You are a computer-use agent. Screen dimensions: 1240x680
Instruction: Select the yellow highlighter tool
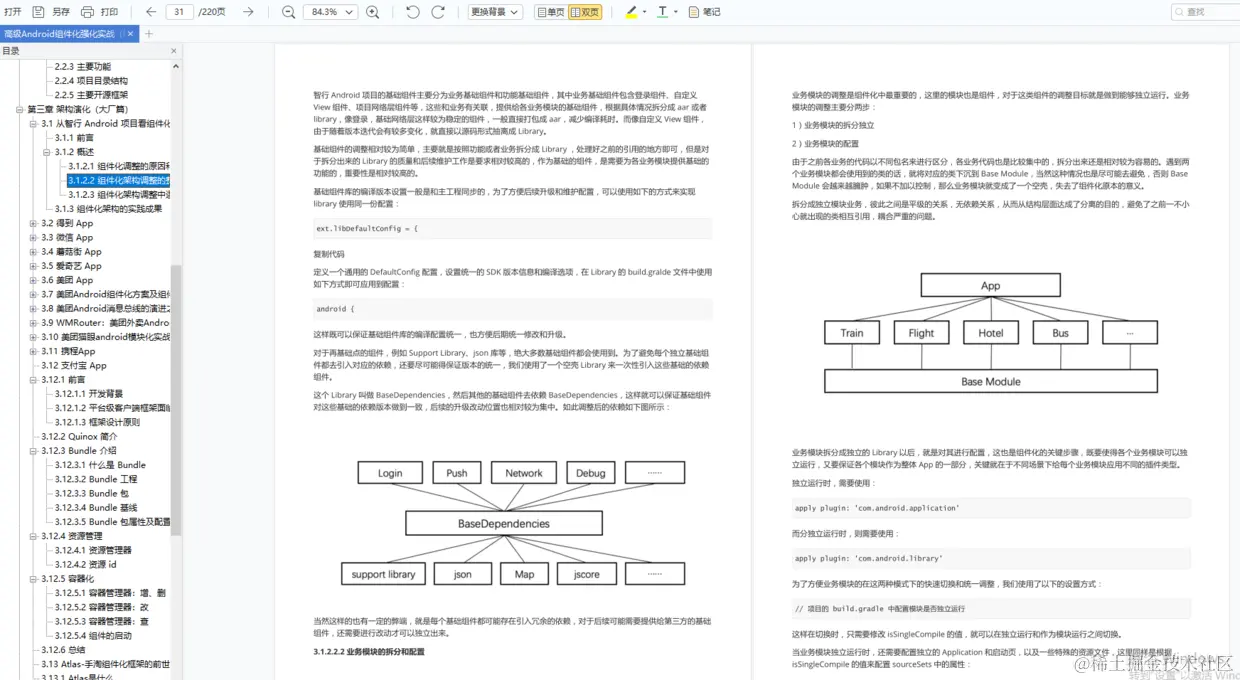pyautogui.click(x=631, y=12)
